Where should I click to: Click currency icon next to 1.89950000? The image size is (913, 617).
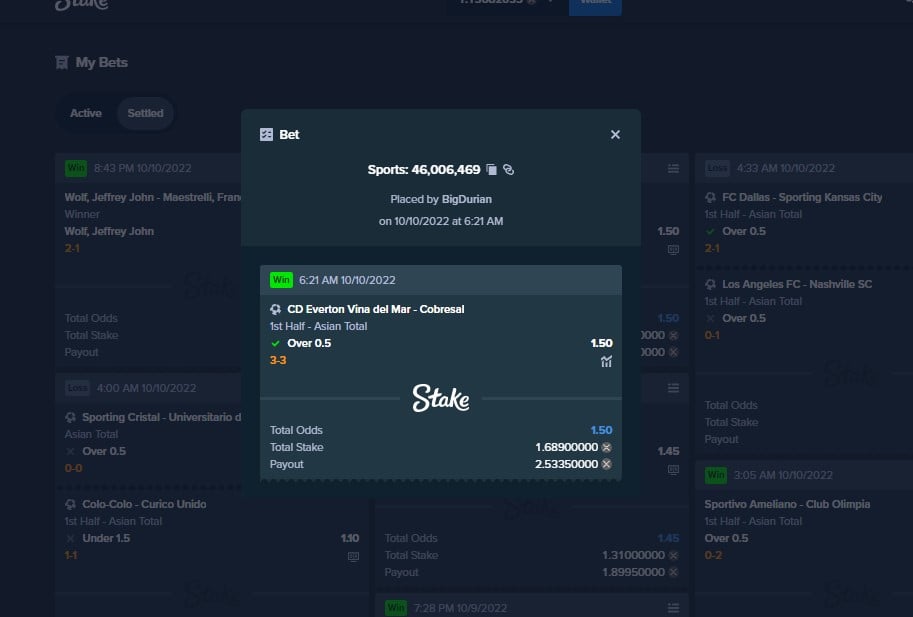[x=673, y=572]
